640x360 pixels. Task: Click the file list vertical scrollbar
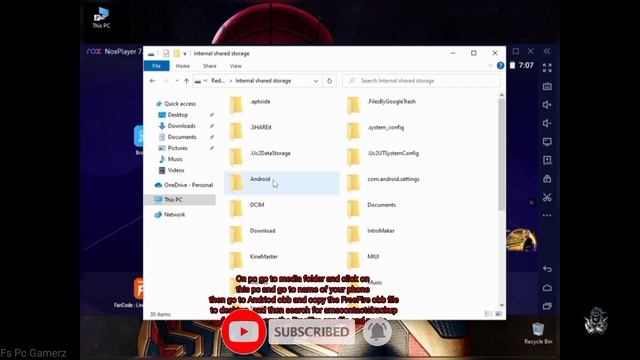coord(501,155)
